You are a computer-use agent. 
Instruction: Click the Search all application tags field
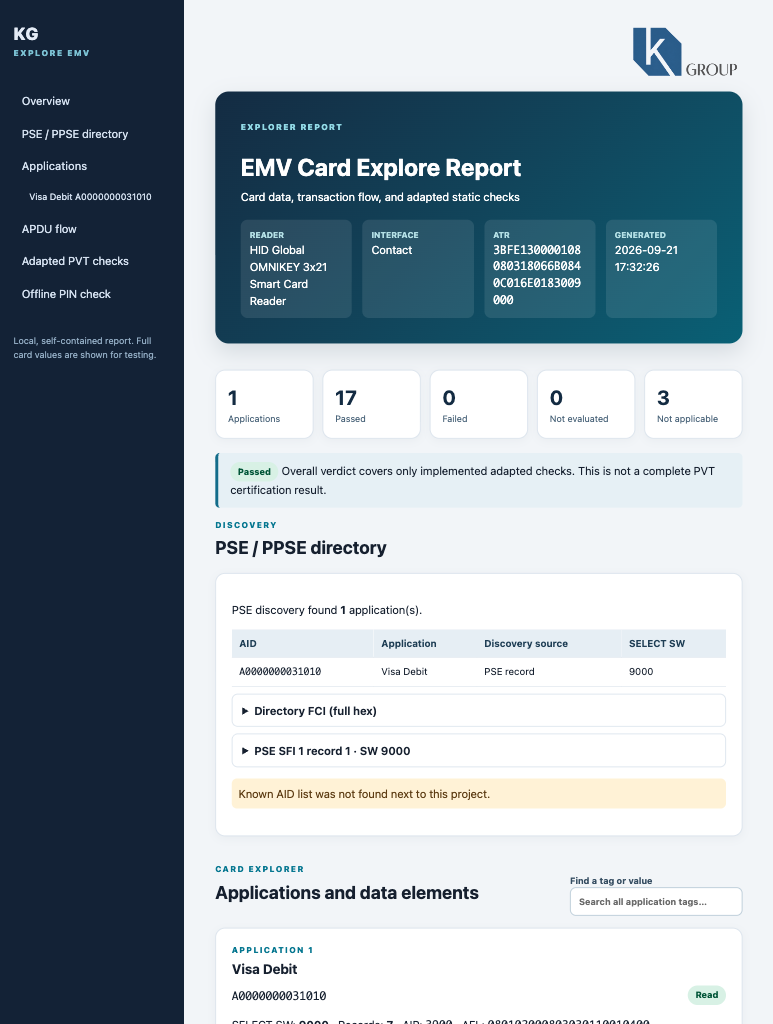[655, 901]
